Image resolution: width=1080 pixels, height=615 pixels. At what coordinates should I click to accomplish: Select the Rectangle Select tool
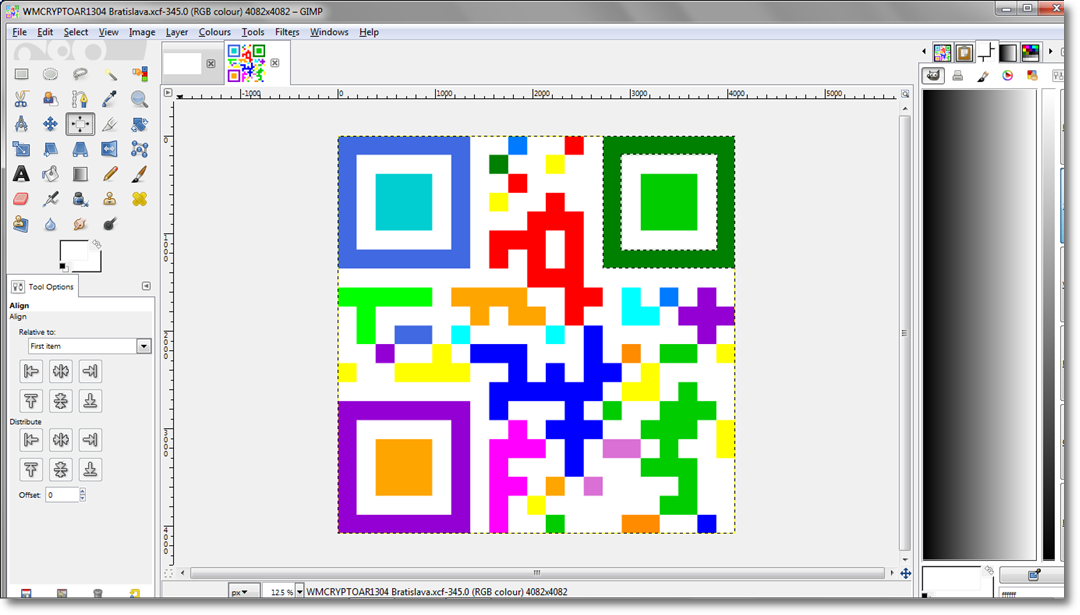(21, 74)
